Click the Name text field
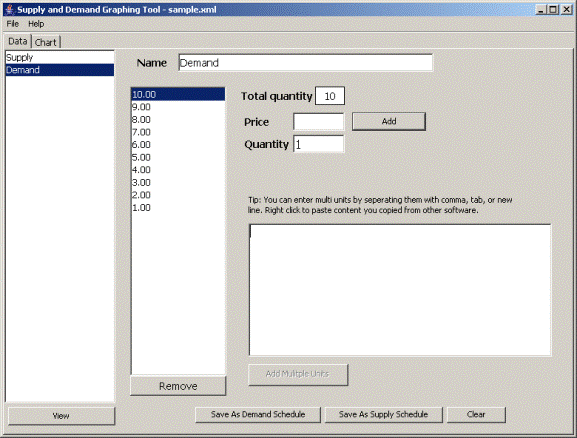The image size is (577, 438). tap(305, 63)
